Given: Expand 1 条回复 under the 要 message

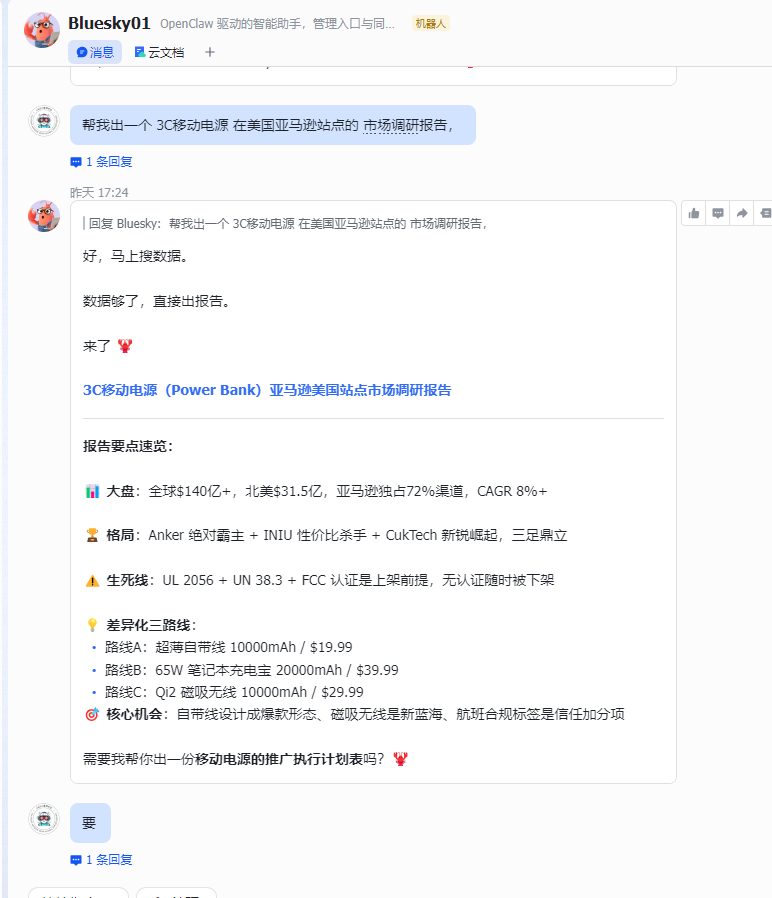Looking at the screenshot, I should 102,859.
